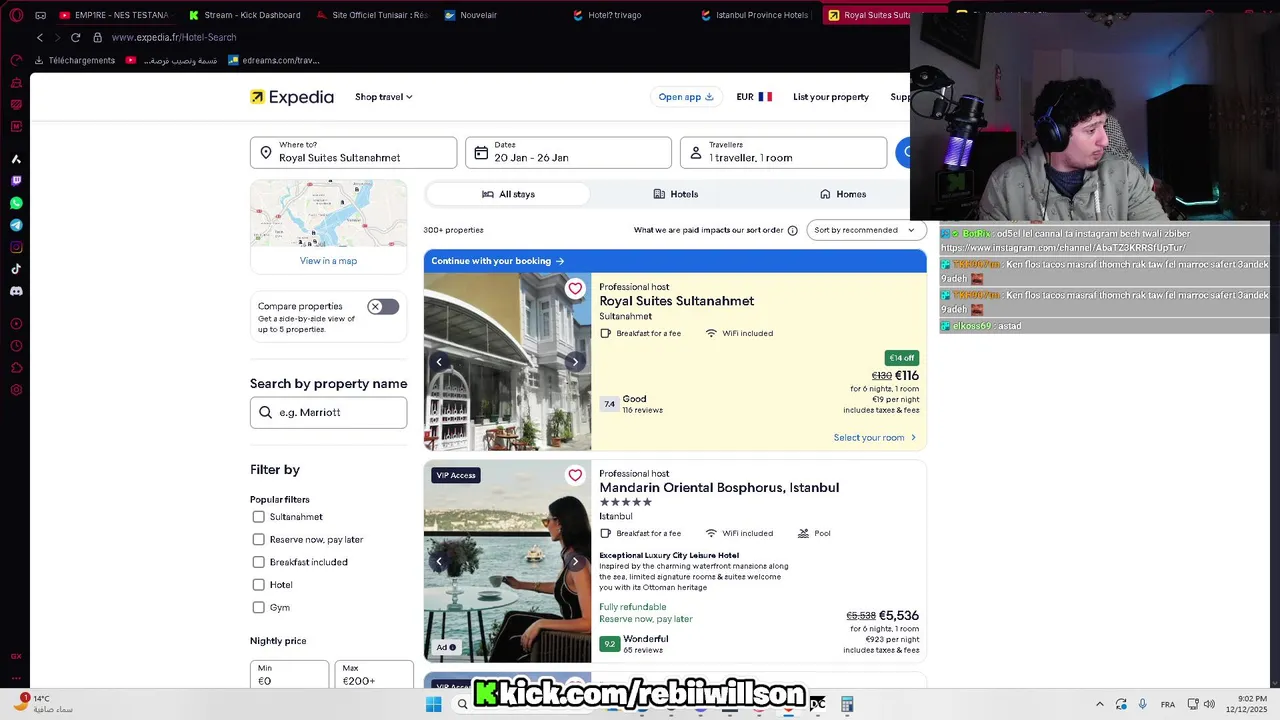This screenshot has width=1280, height=720.
Task: Reload the Expedia page
Action: click(75, 37)
